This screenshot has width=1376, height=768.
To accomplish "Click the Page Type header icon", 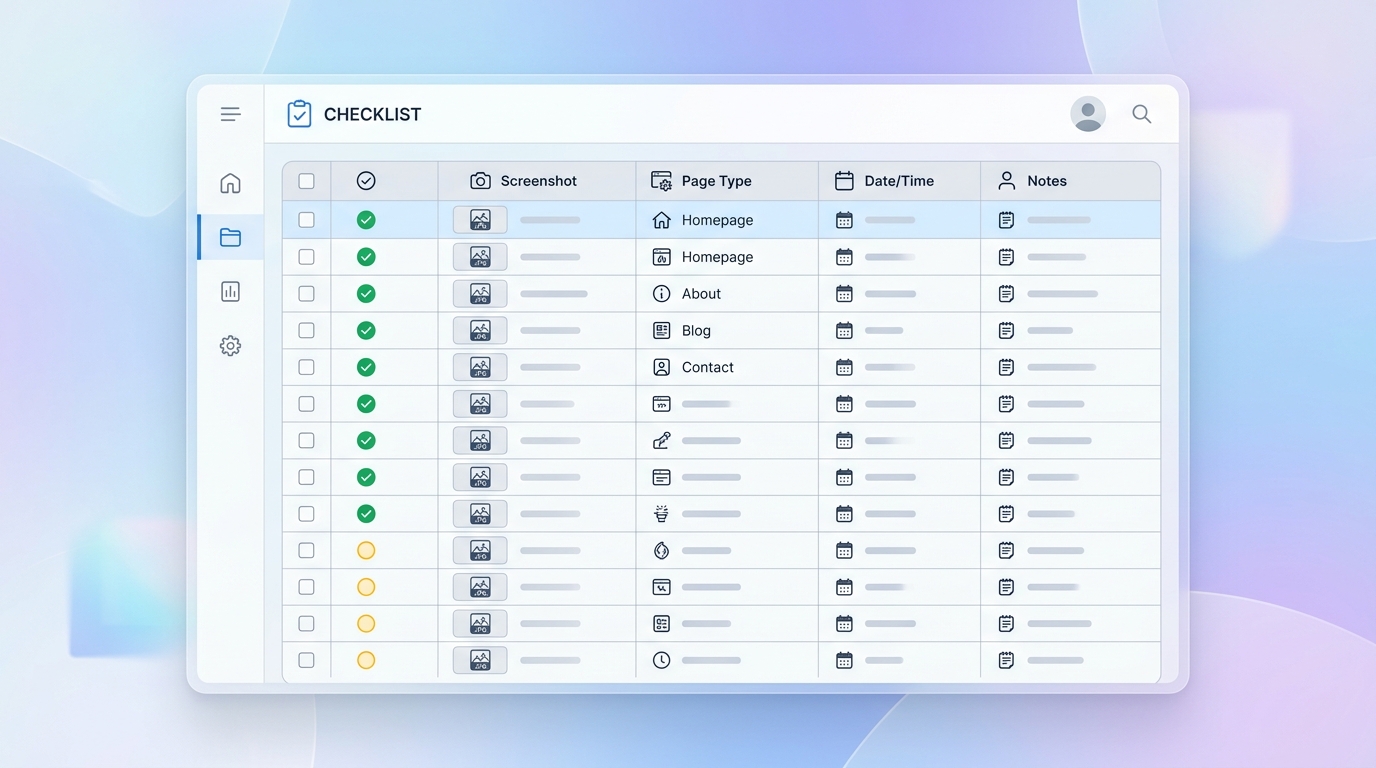I will tap(661, 181).
